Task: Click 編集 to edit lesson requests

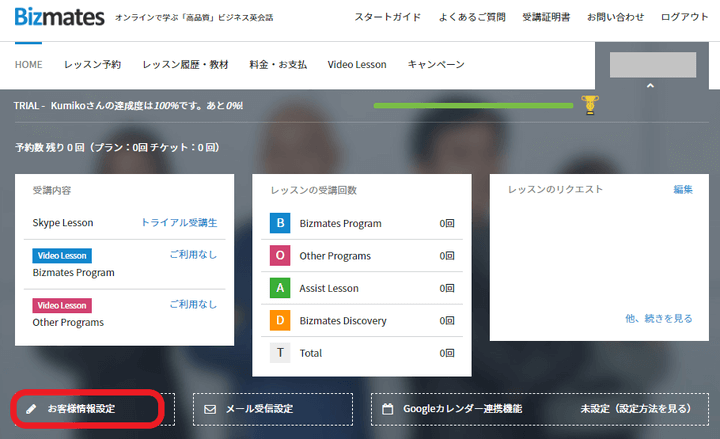Action: click(x=683, y=190)
